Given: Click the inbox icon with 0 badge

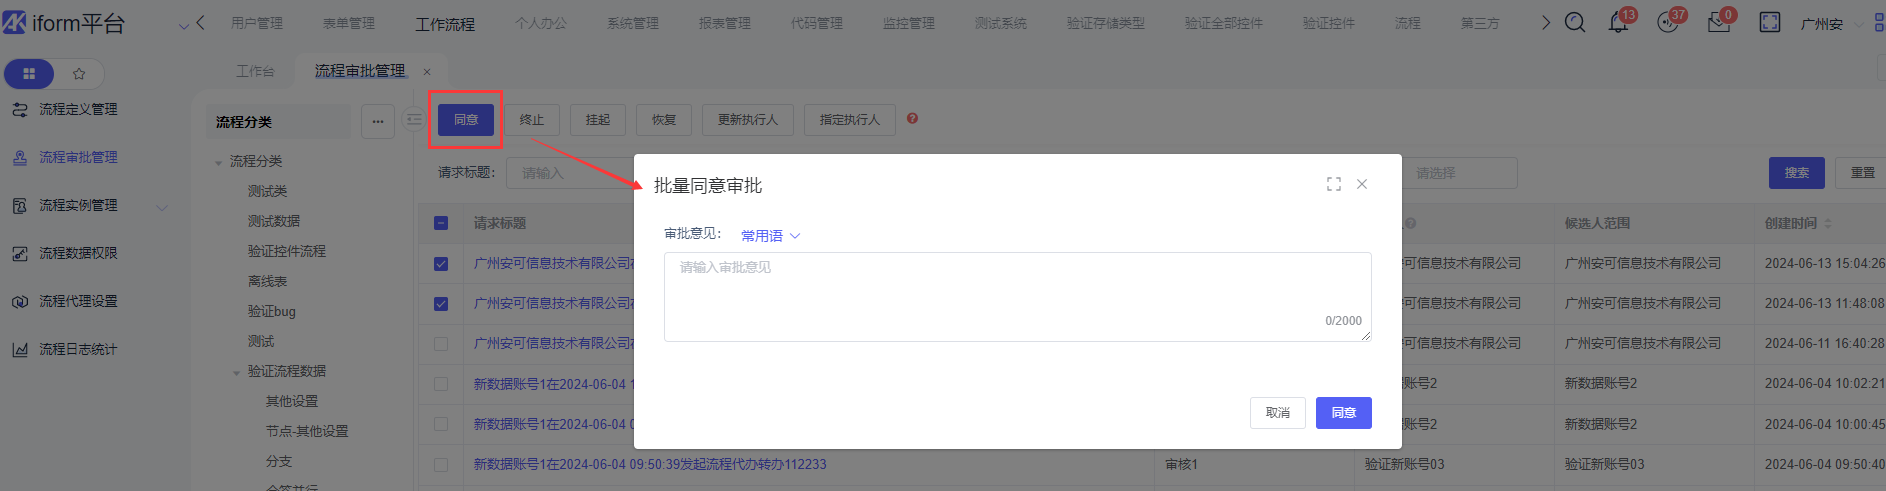Looking at the screenshot, I should pos(1718,22).
